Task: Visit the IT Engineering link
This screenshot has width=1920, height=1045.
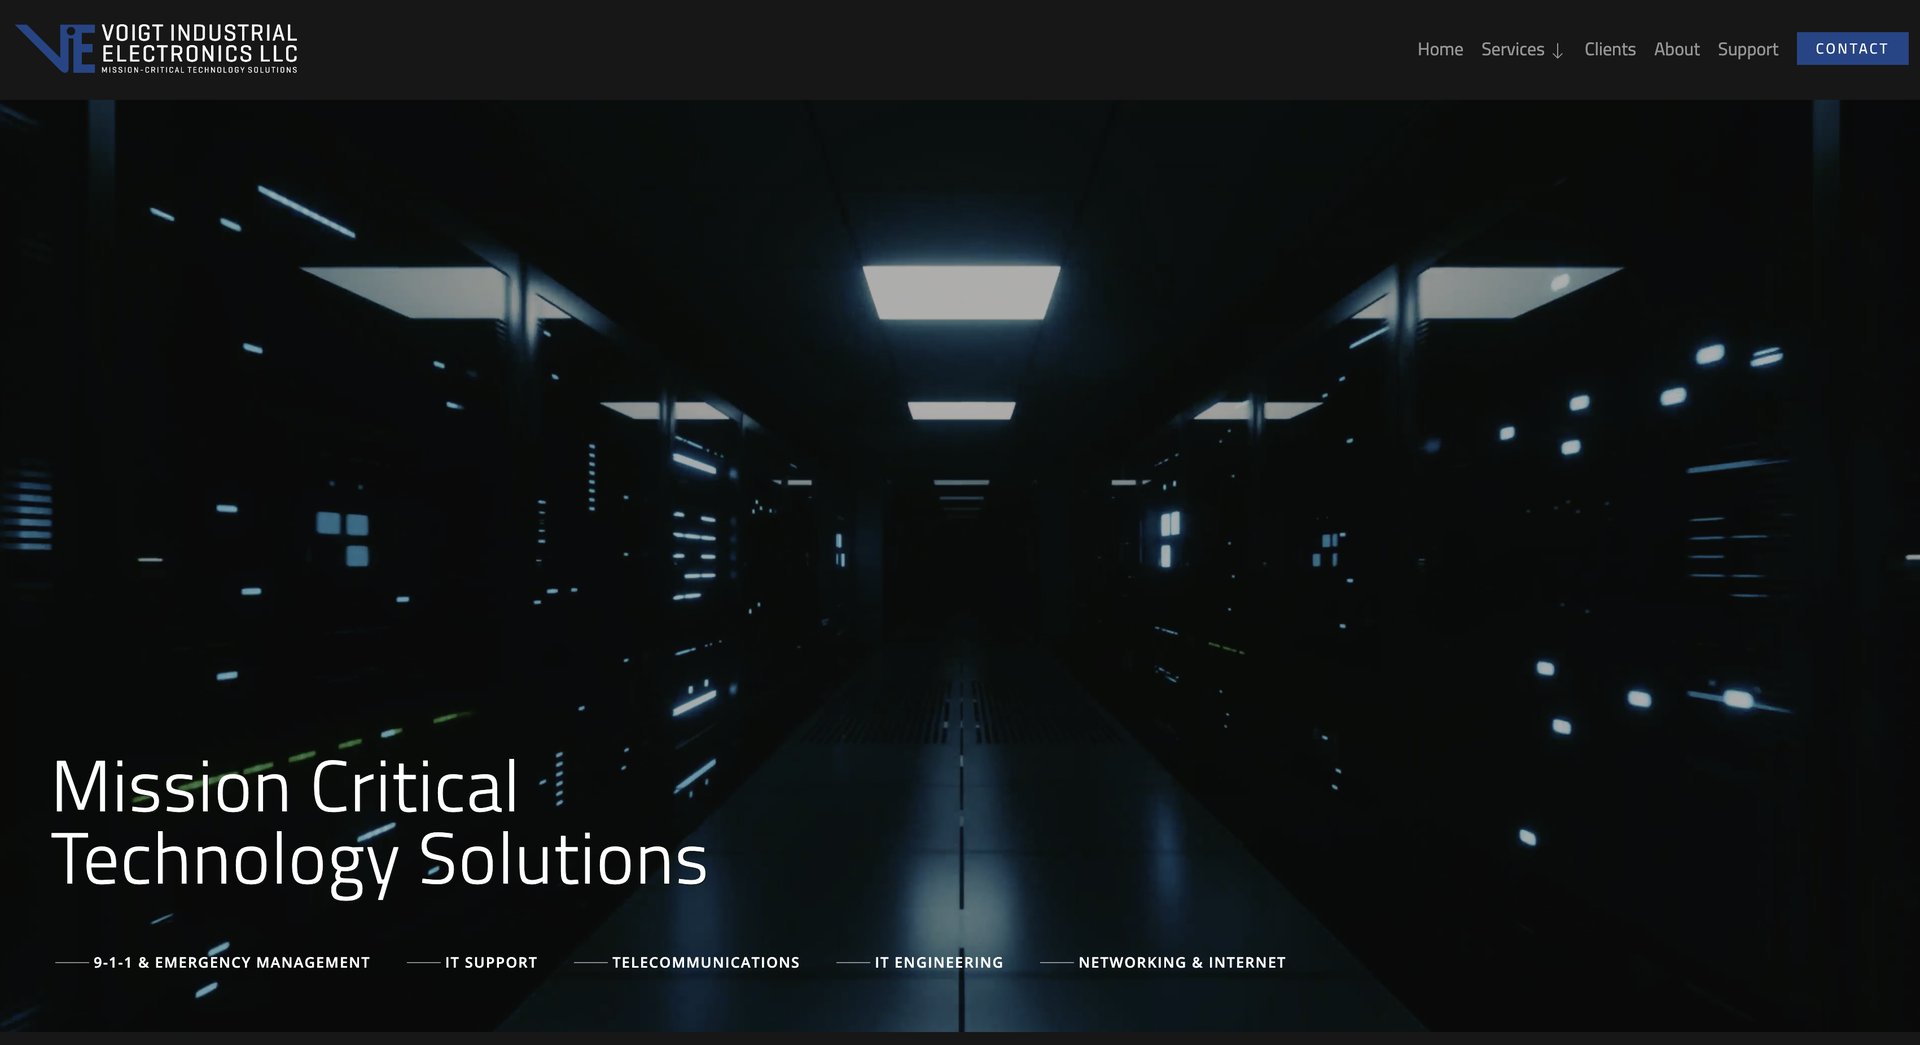Action: [x=939, y=962]
